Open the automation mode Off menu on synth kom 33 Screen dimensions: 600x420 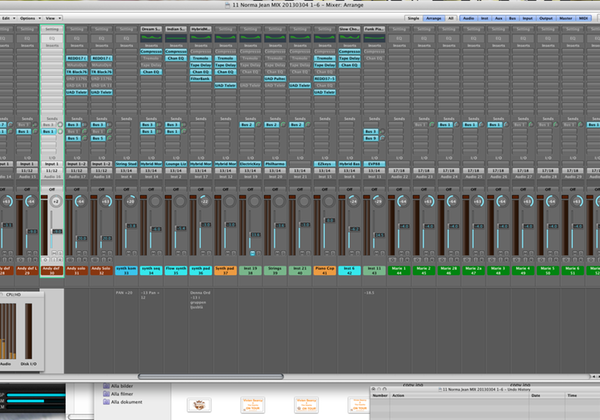[x=126, y=189]
